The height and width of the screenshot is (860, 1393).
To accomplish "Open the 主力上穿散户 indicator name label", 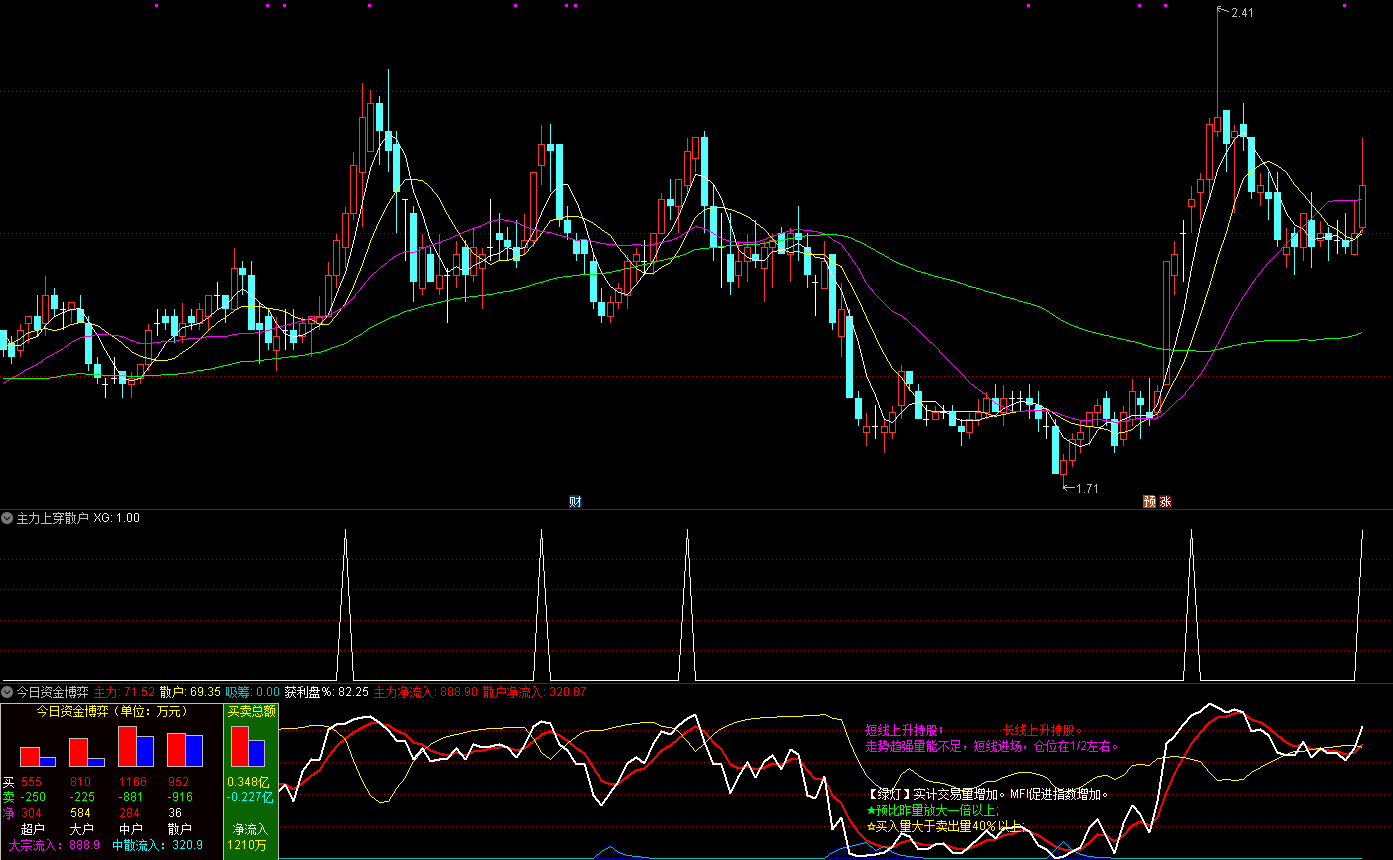I will tap(52, 518).
